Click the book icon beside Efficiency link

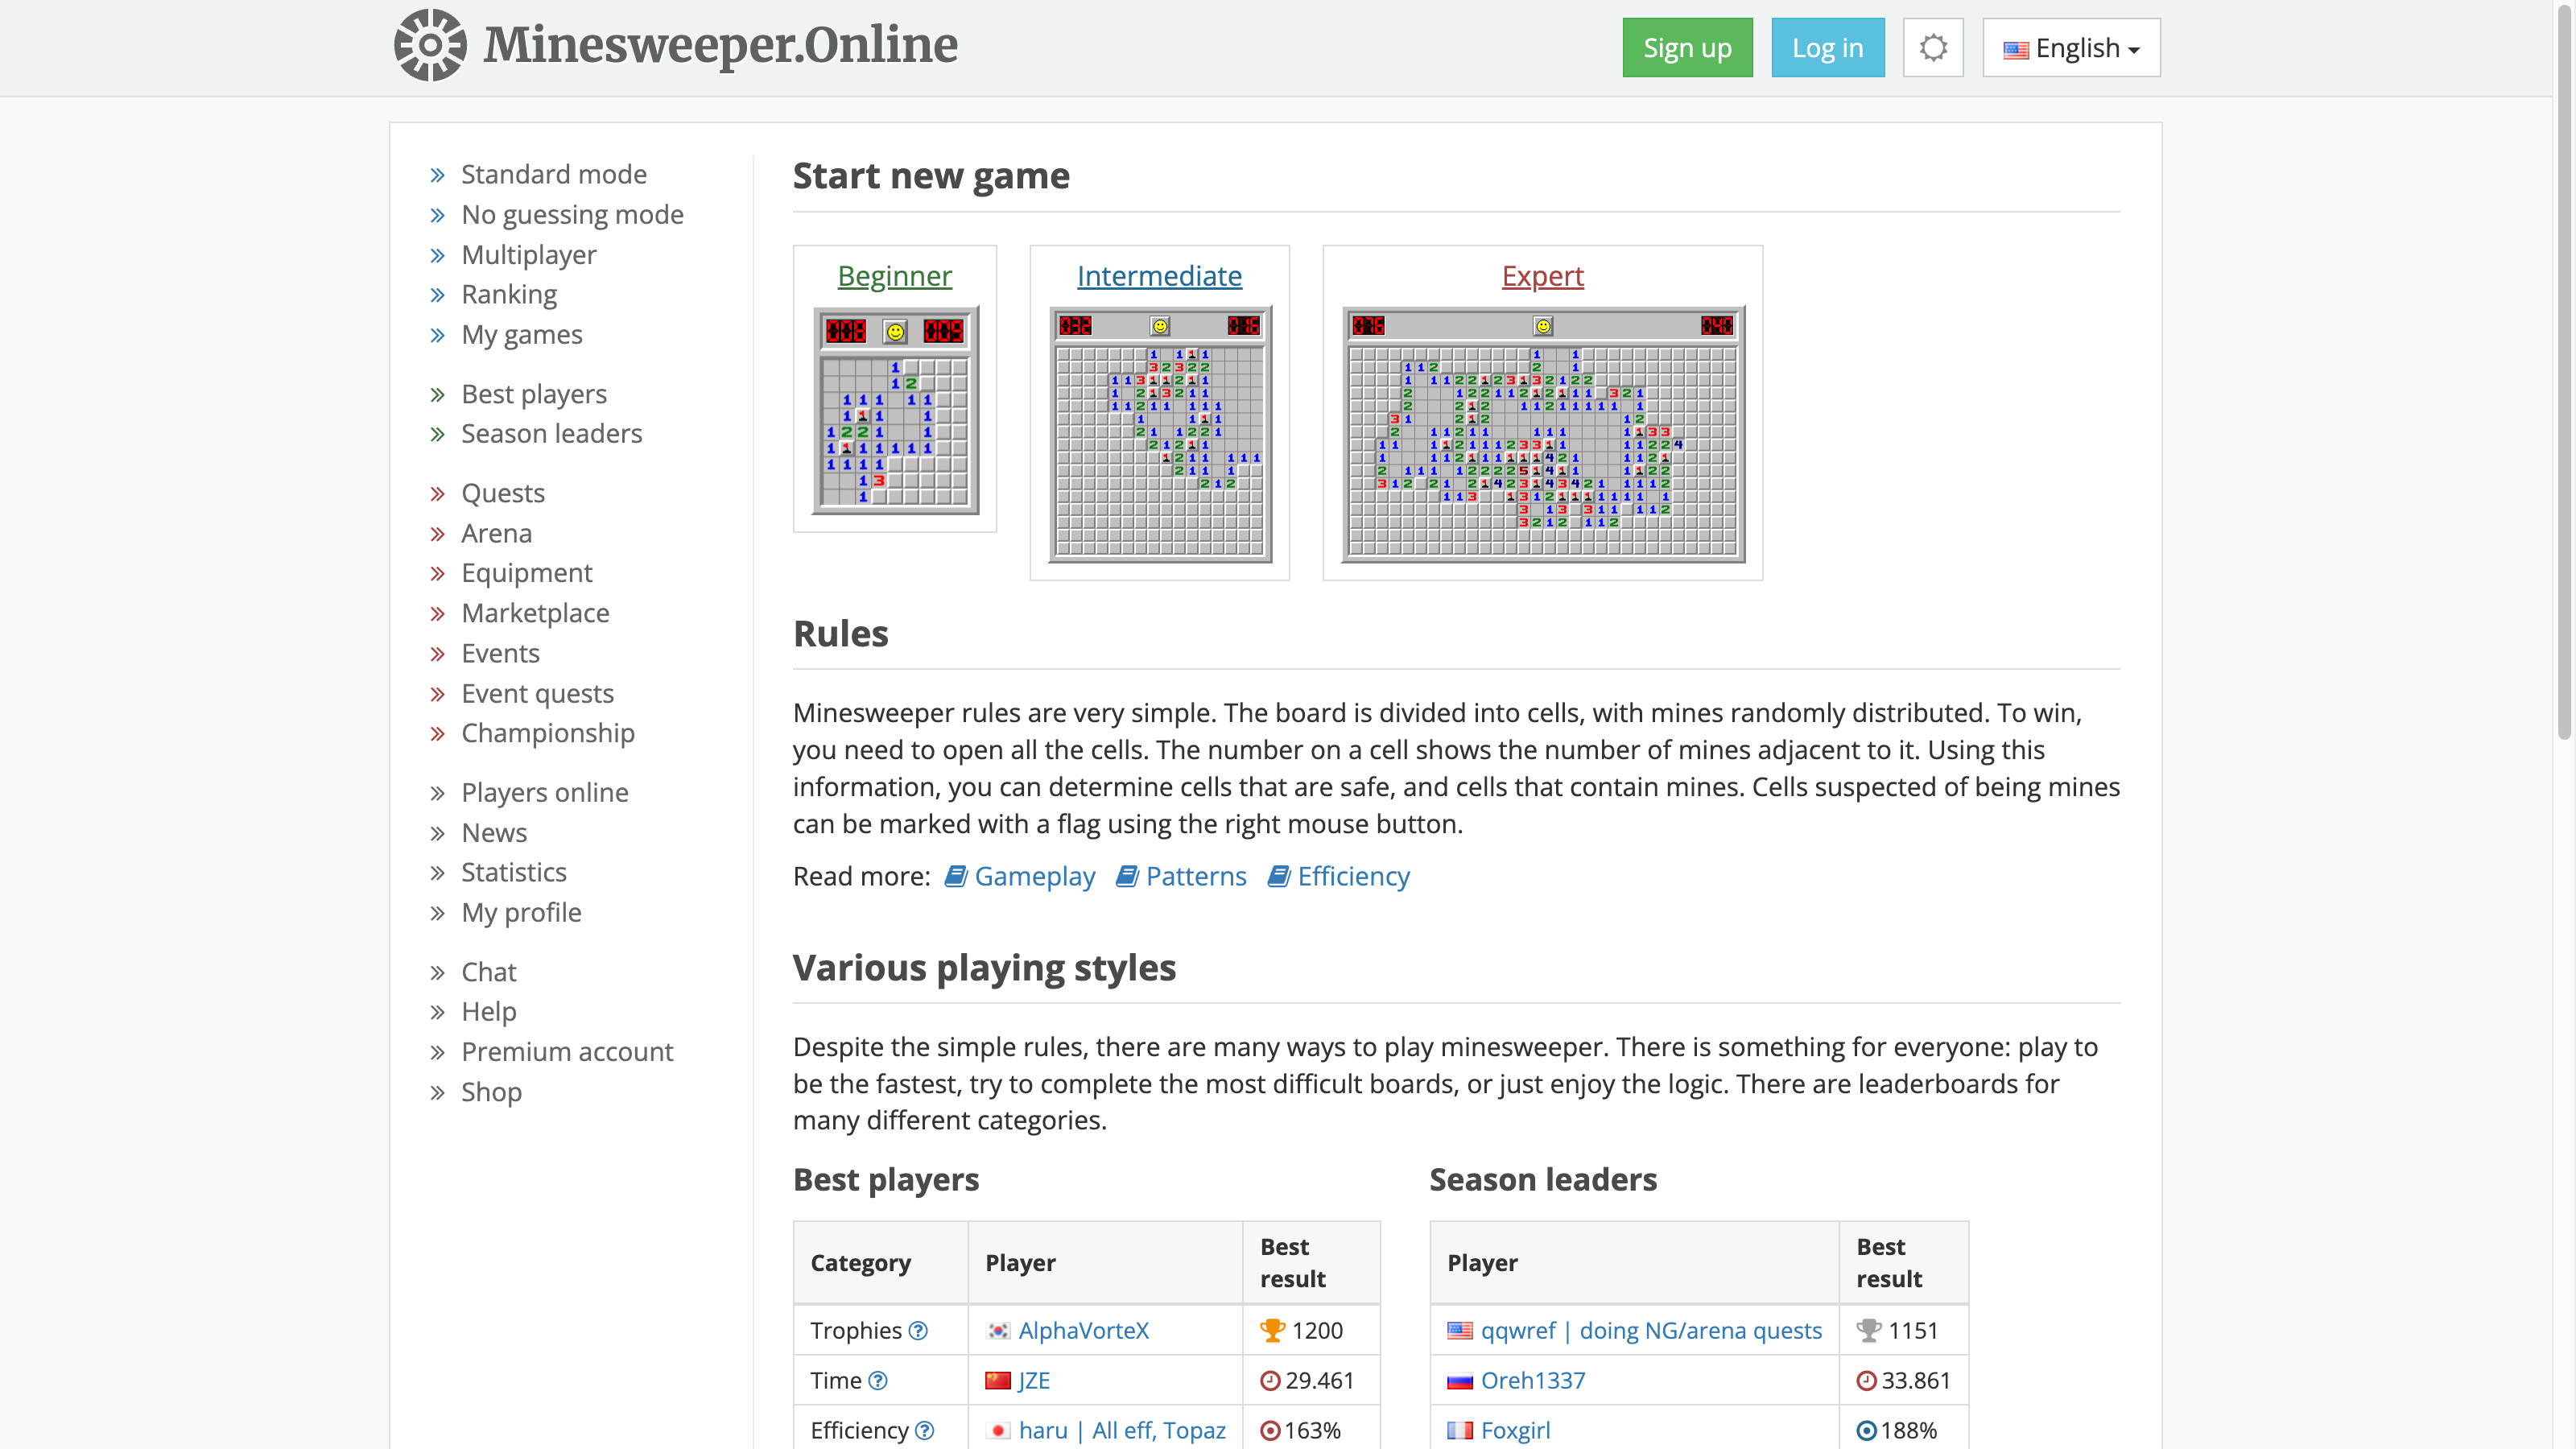pos(1279,876)
